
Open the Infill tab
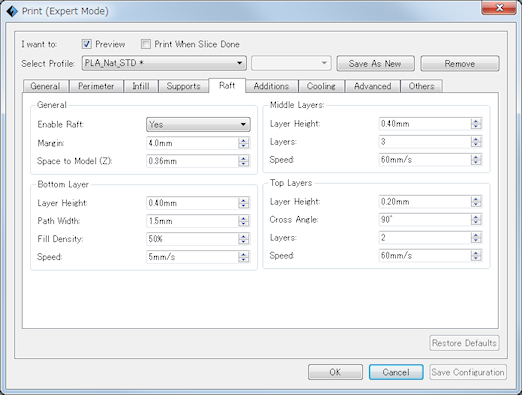[141, 86]
